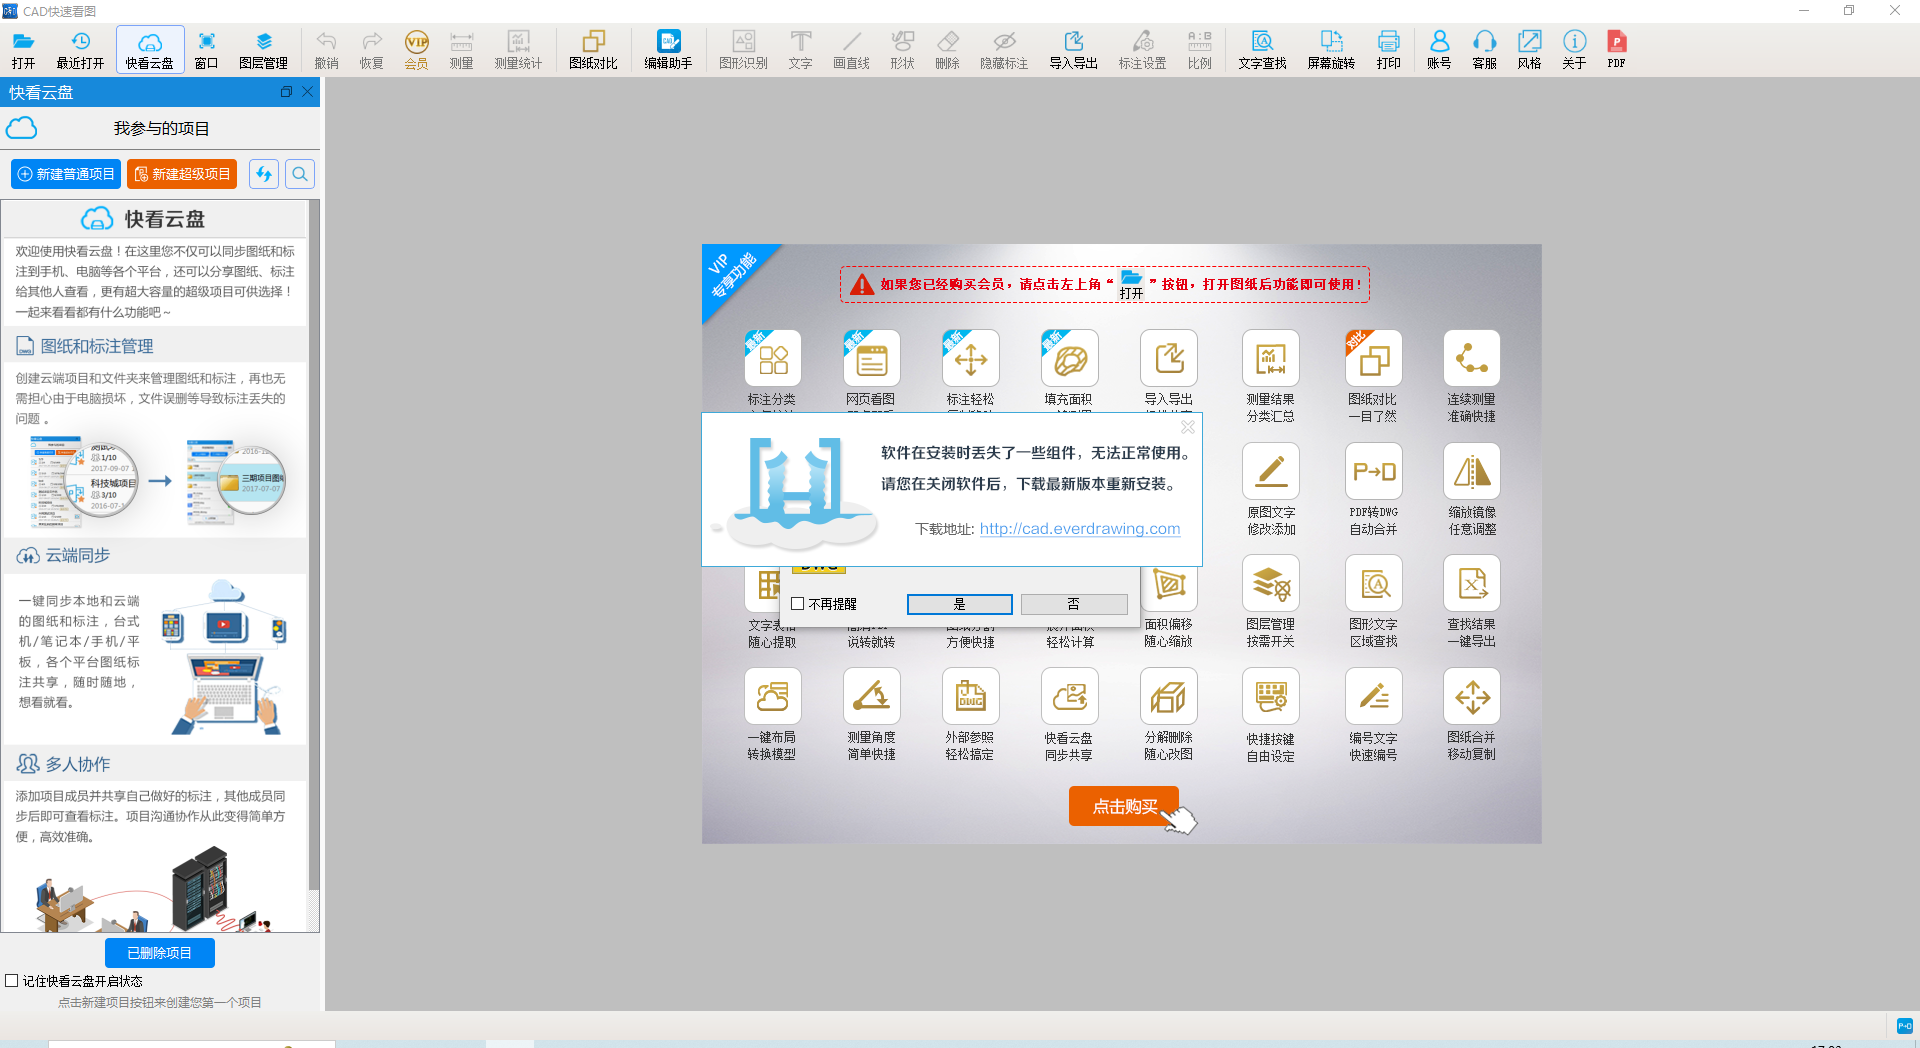Image resolution: width=1920 pixels, height=1048 pixels.
Task: Click 新建普通项目 button
Action: click(x=66, y=174)
